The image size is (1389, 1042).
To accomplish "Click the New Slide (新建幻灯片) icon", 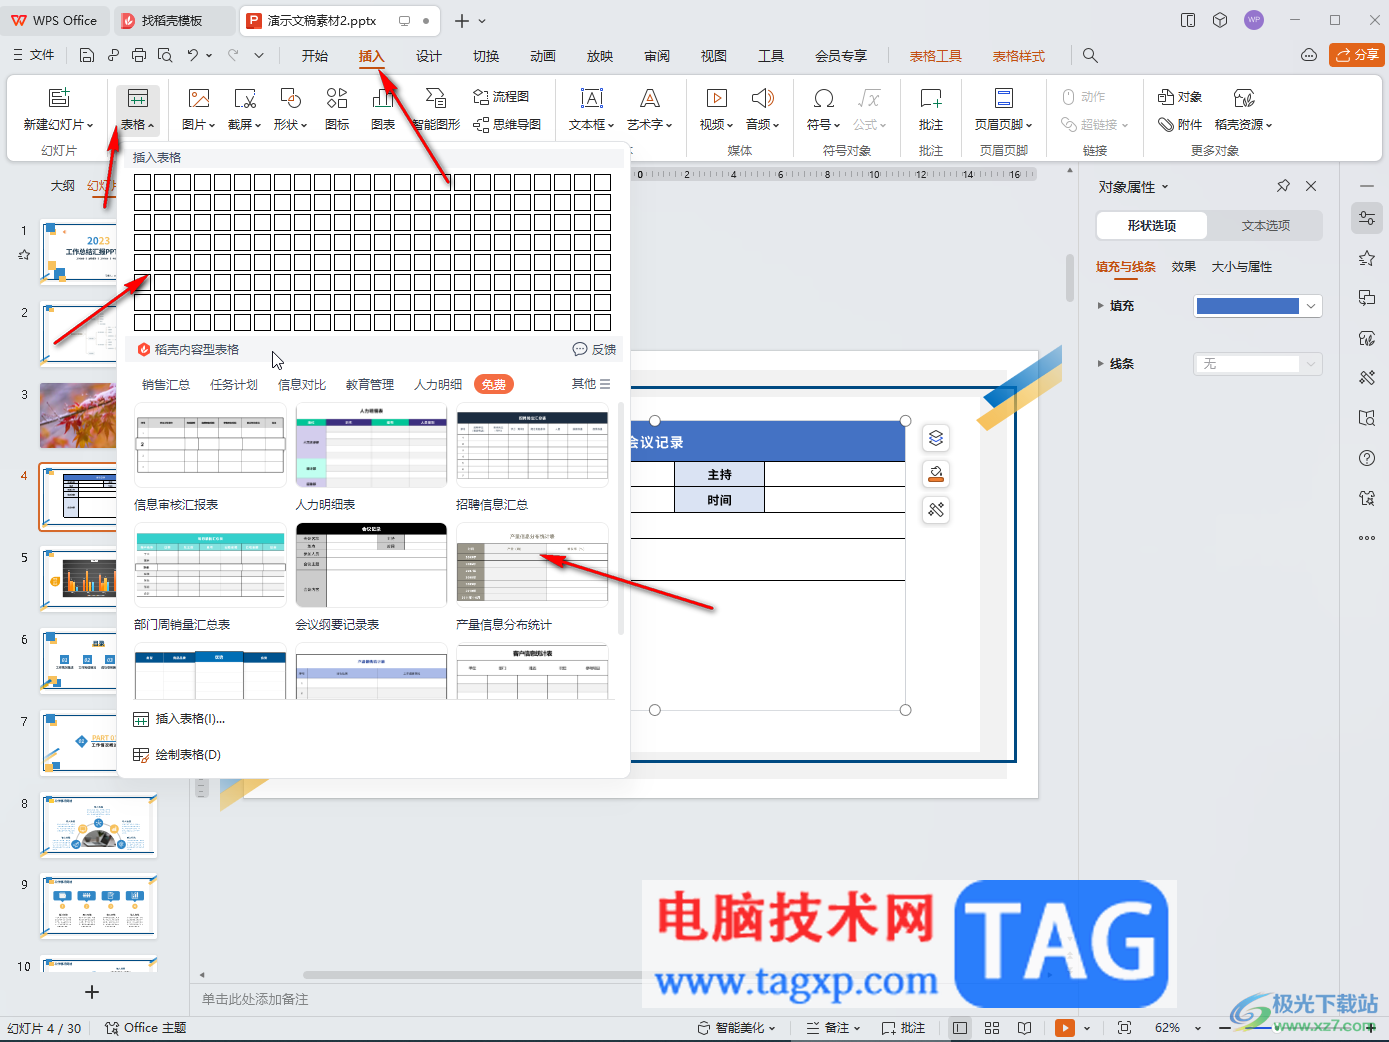I will point(59,98).
